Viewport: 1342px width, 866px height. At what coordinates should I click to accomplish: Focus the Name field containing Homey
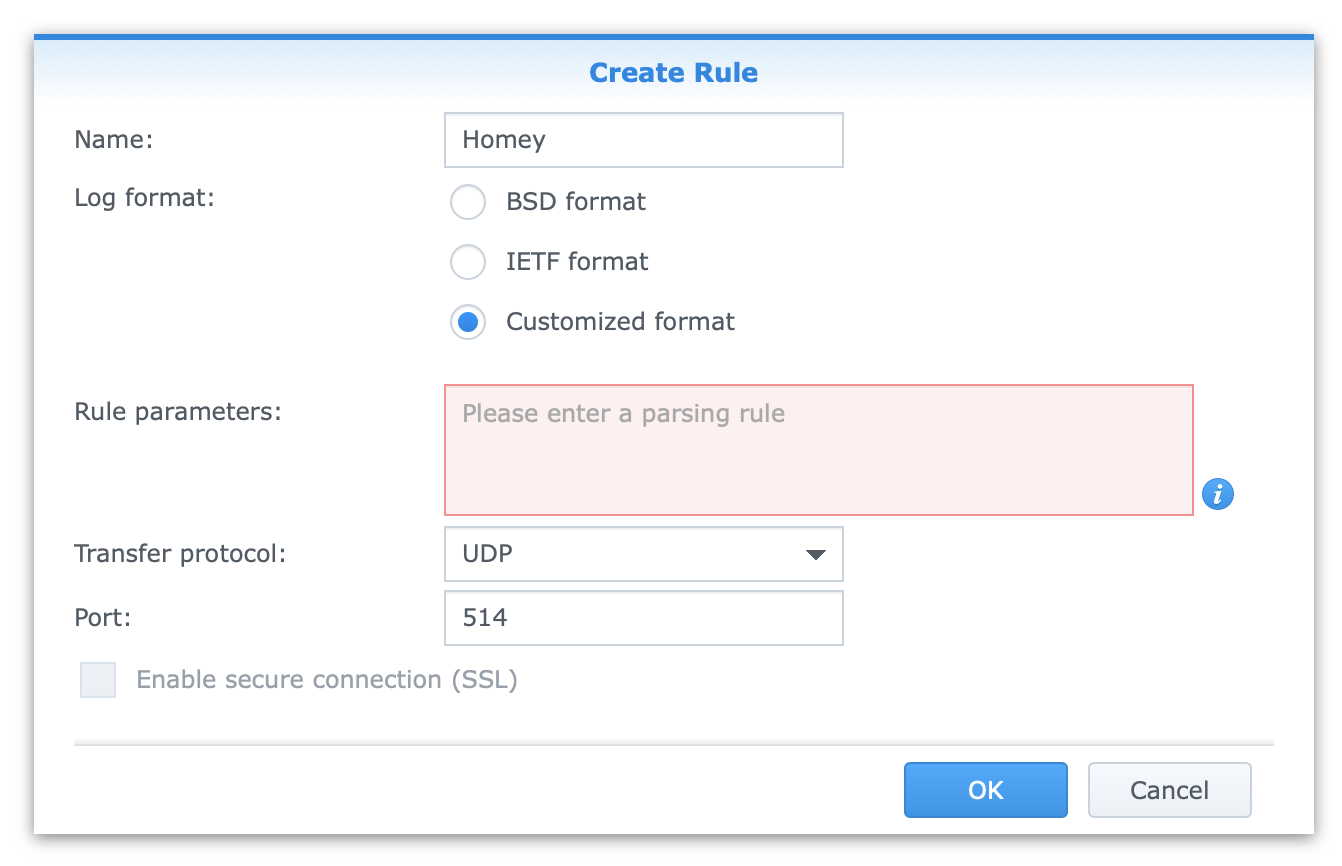point(643,140)
